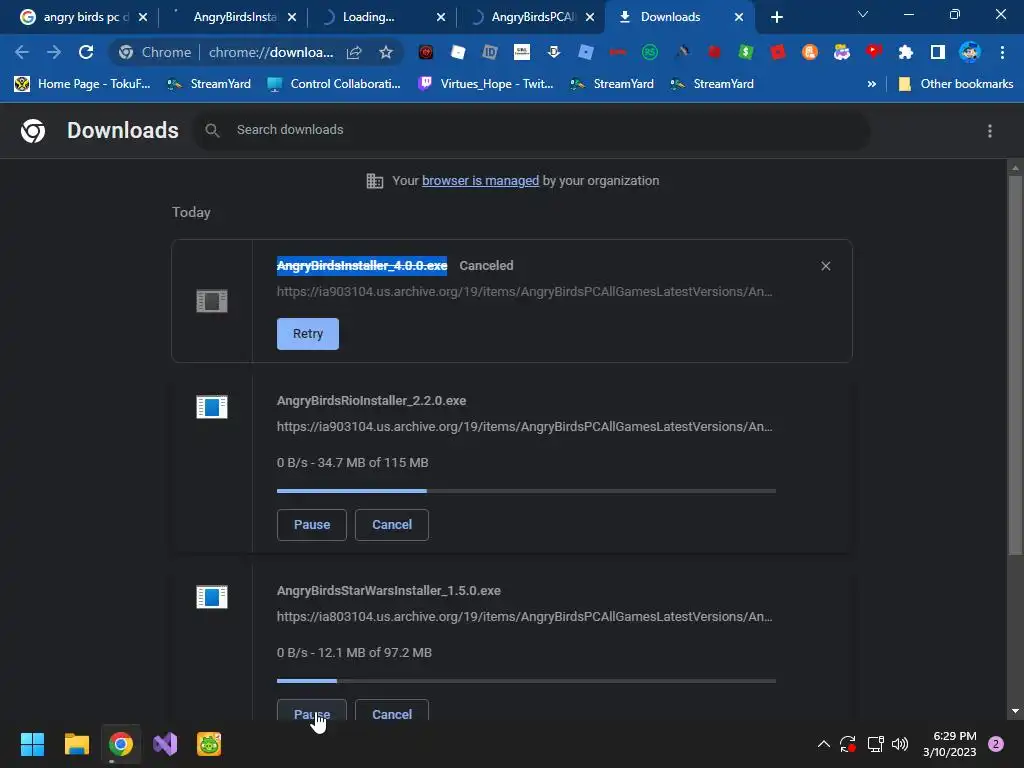Click the tilted blue square extension icon

(586, 52)
